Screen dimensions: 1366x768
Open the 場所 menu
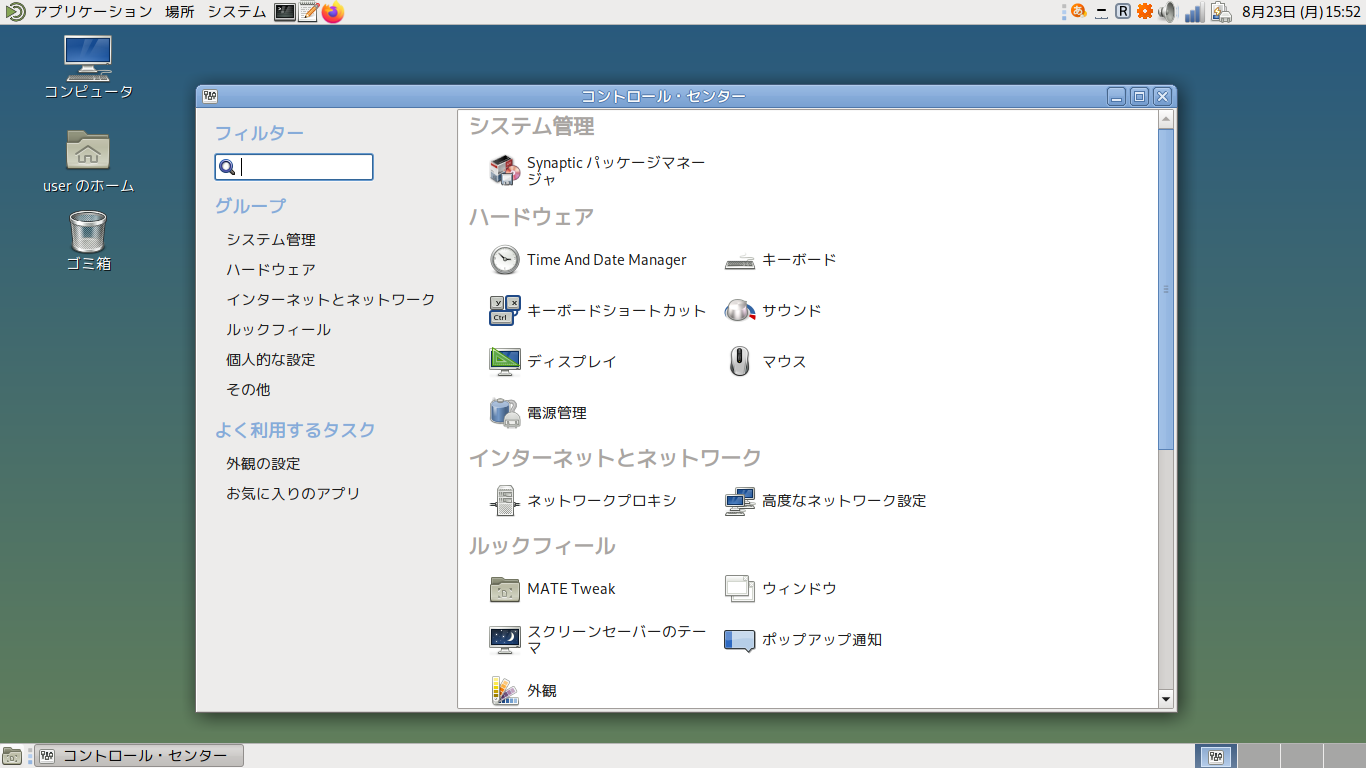tap(180, 12)
